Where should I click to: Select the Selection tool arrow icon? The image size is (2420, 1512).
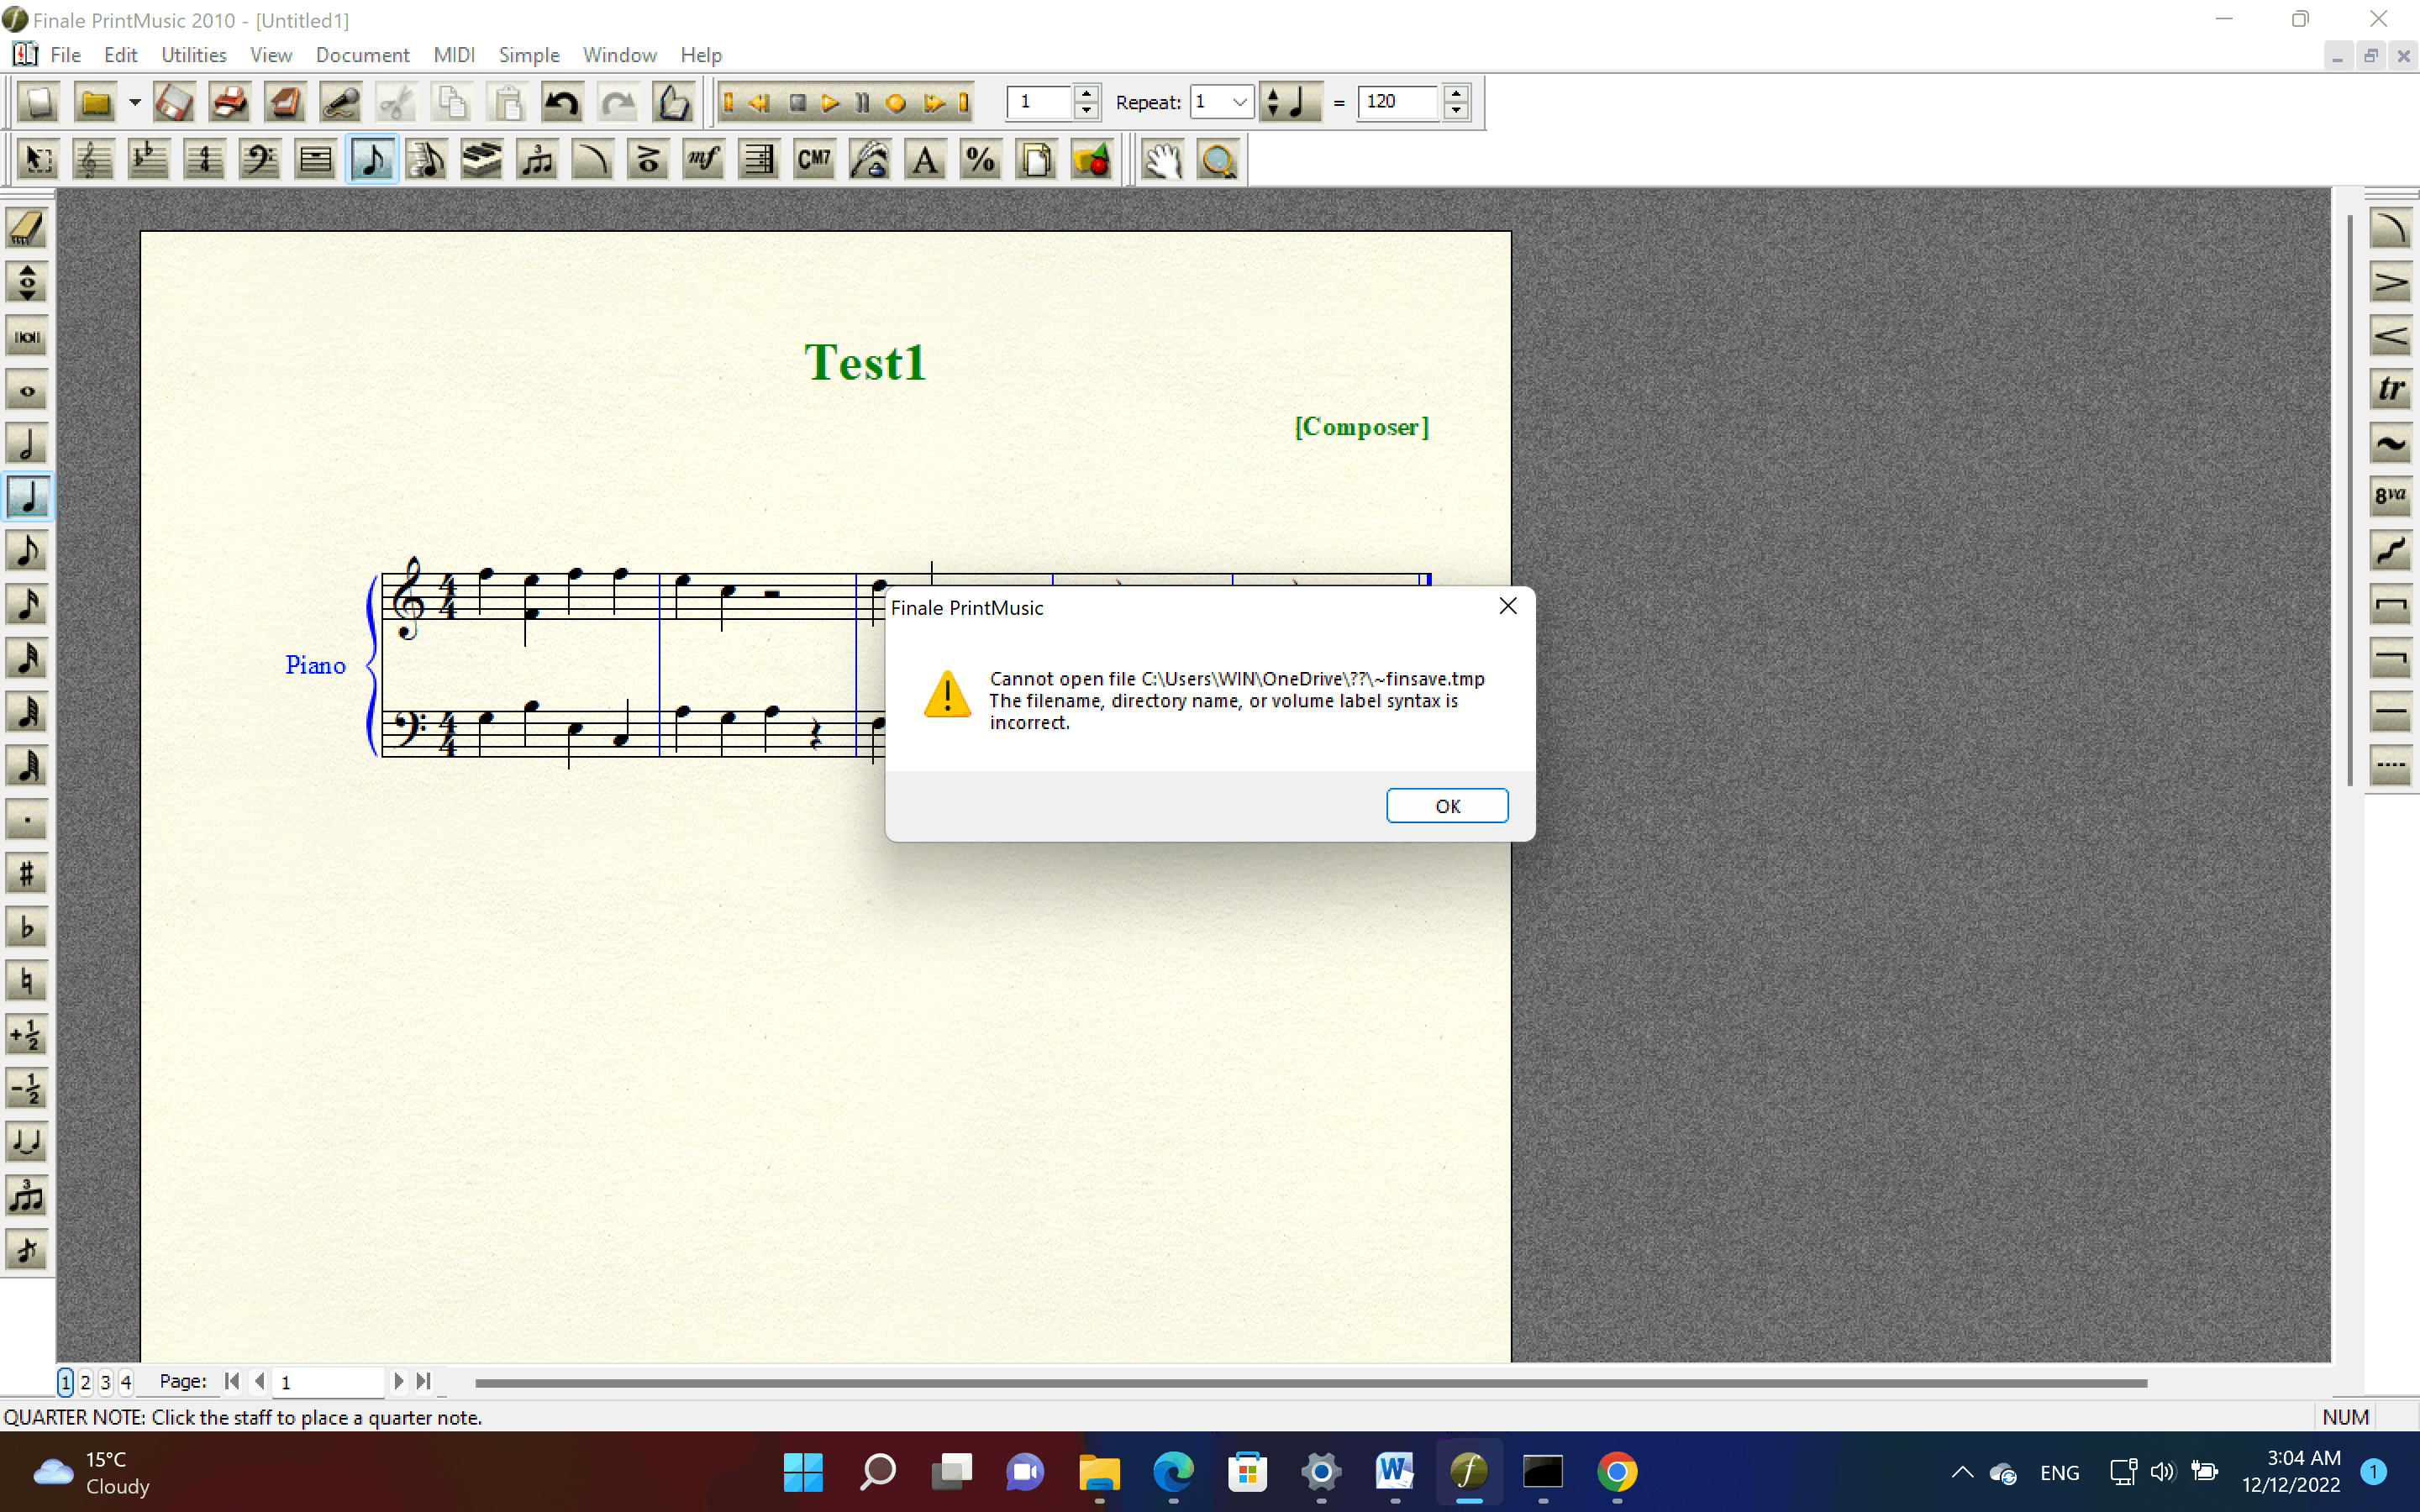click(39, 160)
